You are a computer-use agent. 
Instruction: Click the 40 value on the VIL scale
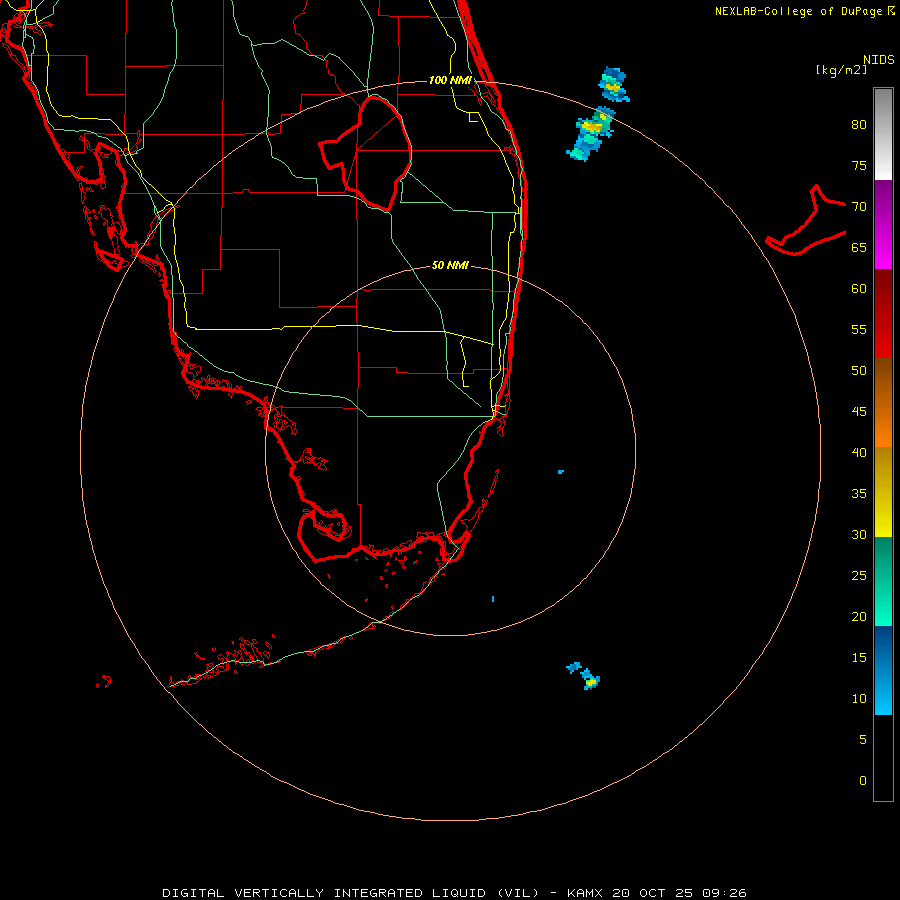[859, 452]
